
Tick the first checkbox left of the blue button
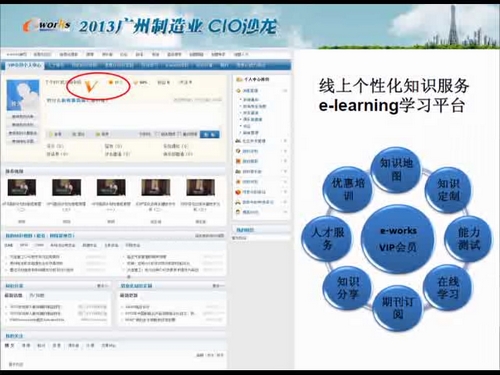157,134
